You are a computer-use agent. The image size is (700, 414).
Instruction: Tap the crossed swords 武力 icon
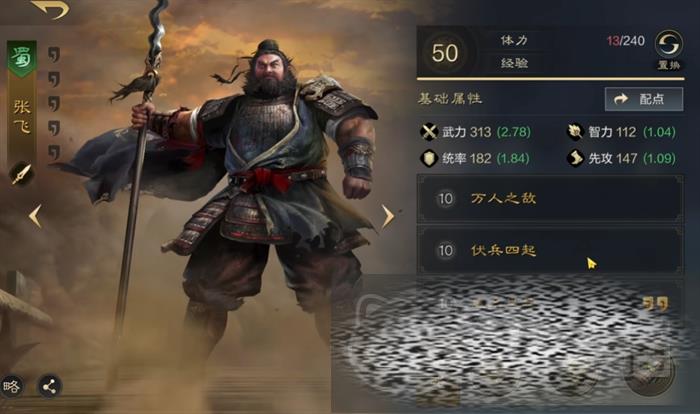pyautogui.click(x=429, y=132)
